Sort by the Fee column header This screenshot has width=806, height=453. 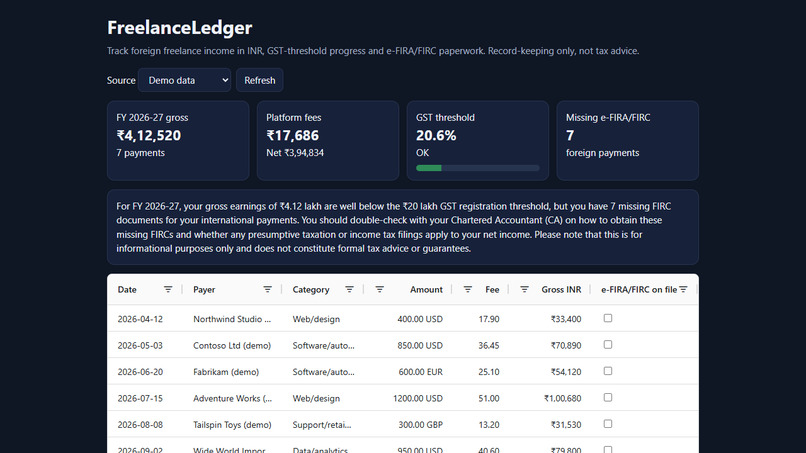[x=492, y=289]
